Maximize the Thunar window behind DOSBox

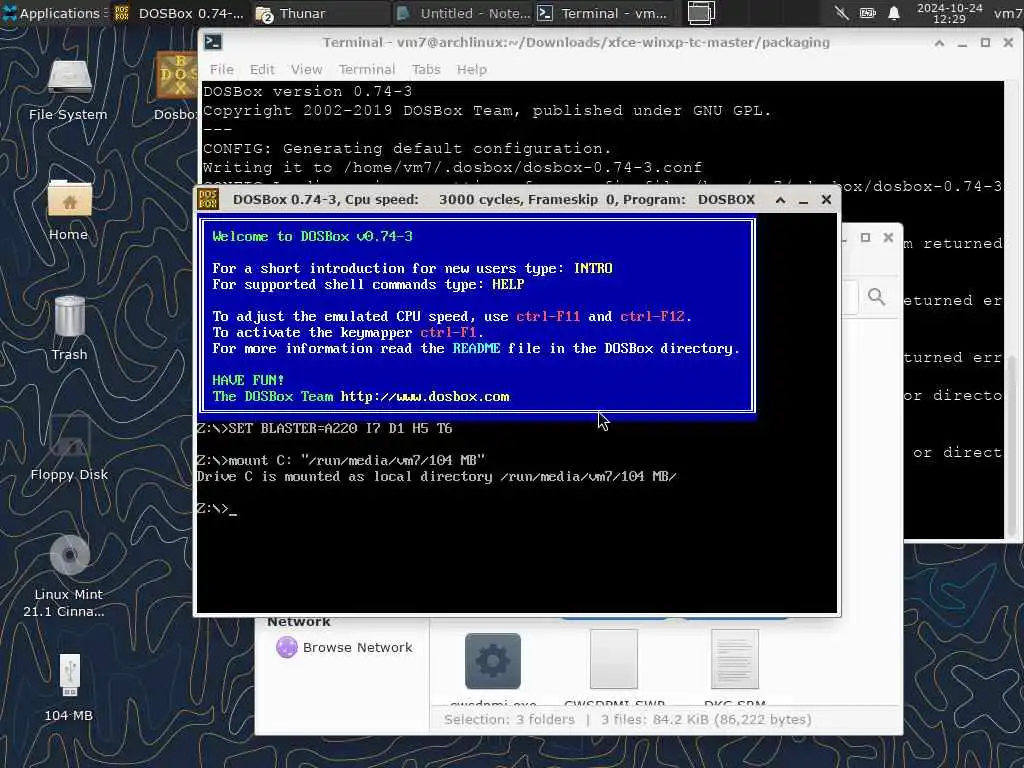[x=865, y=238]
